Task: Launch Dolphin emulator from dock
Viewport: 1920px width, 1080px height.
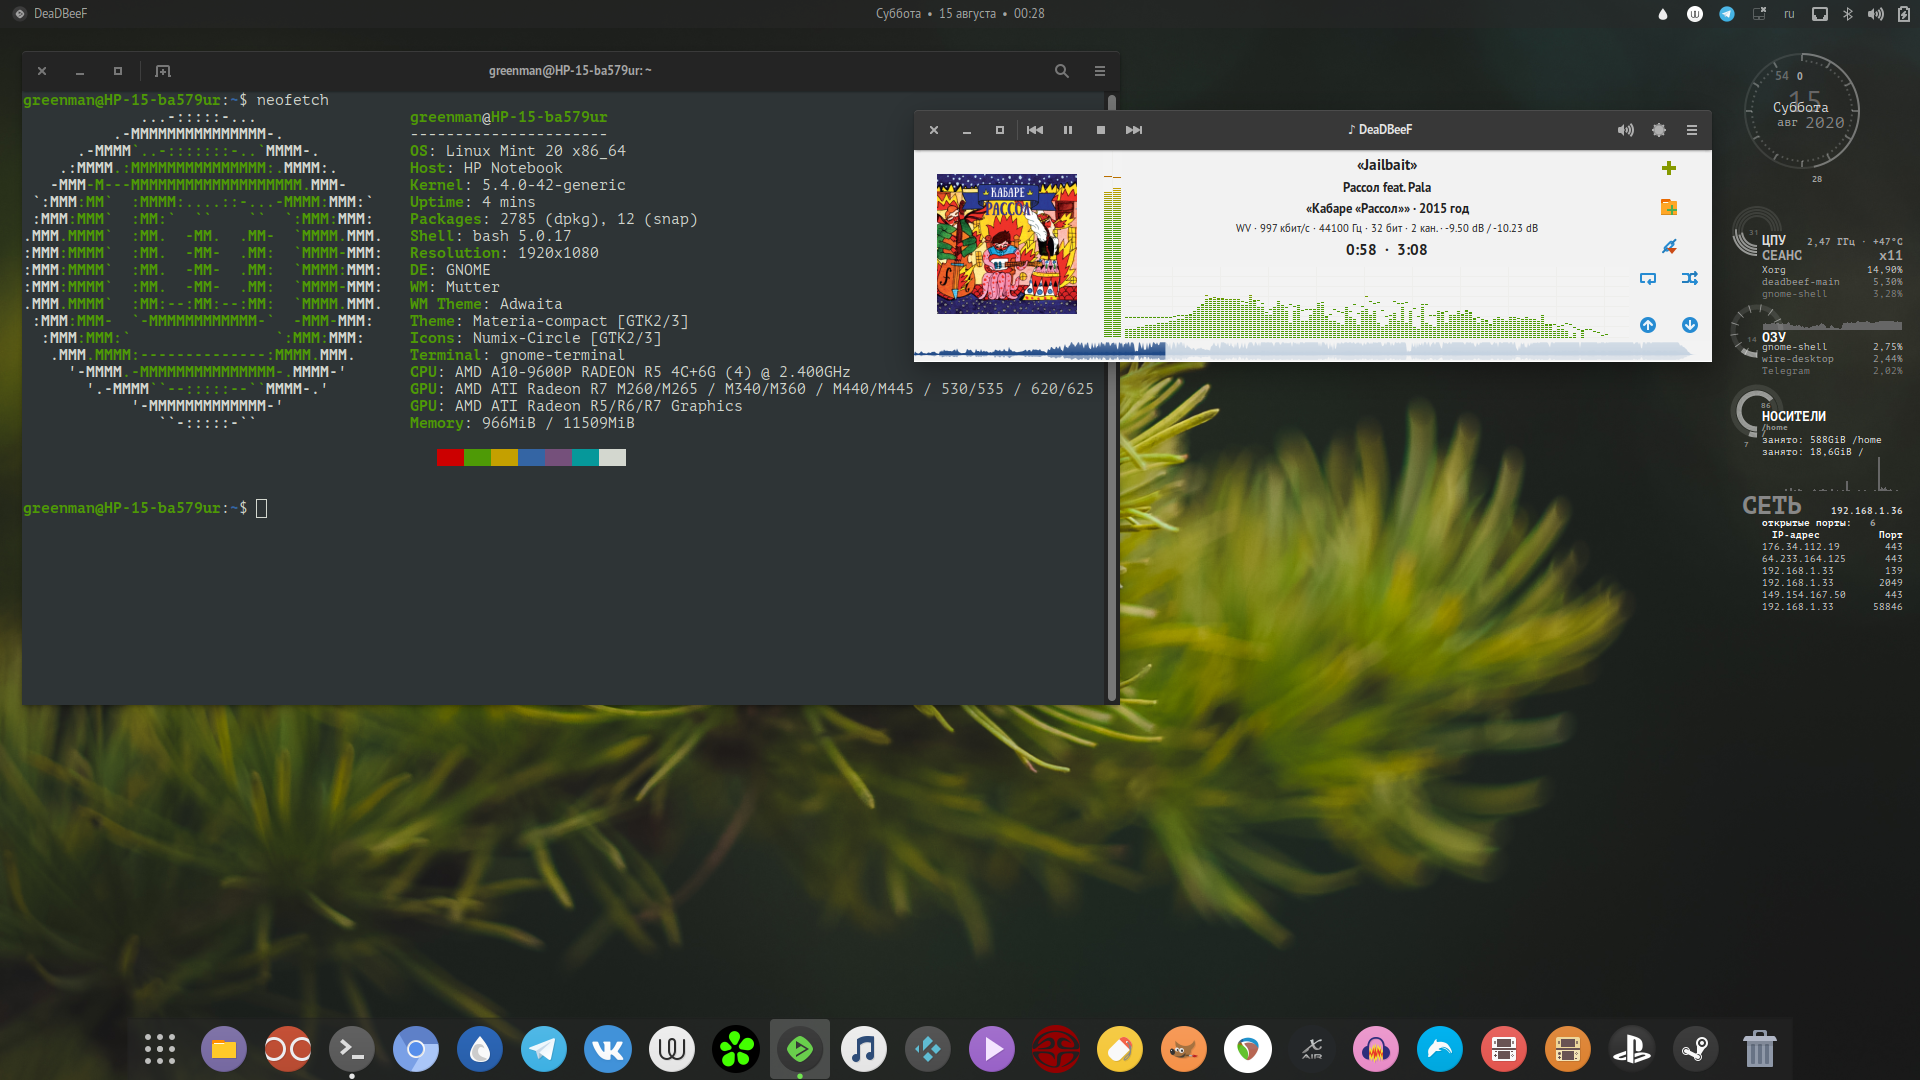Action: coord(1440,1049)
